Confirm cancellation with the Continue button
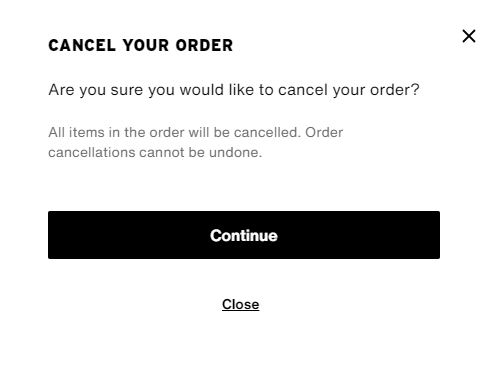486x368 pixels. click(244, 235)
